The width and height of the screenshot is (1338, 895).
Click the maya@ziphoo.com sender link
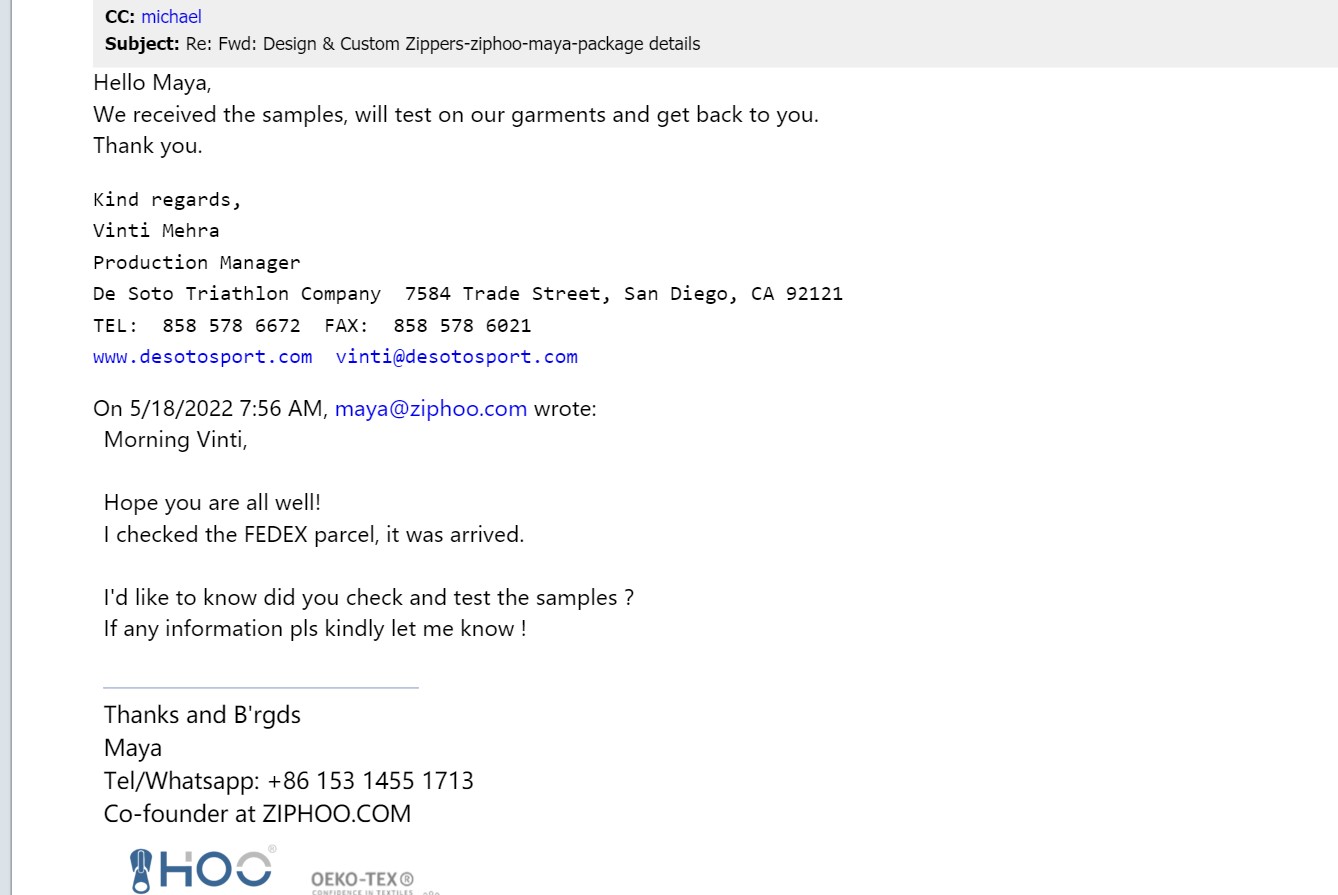coord(430,408)
